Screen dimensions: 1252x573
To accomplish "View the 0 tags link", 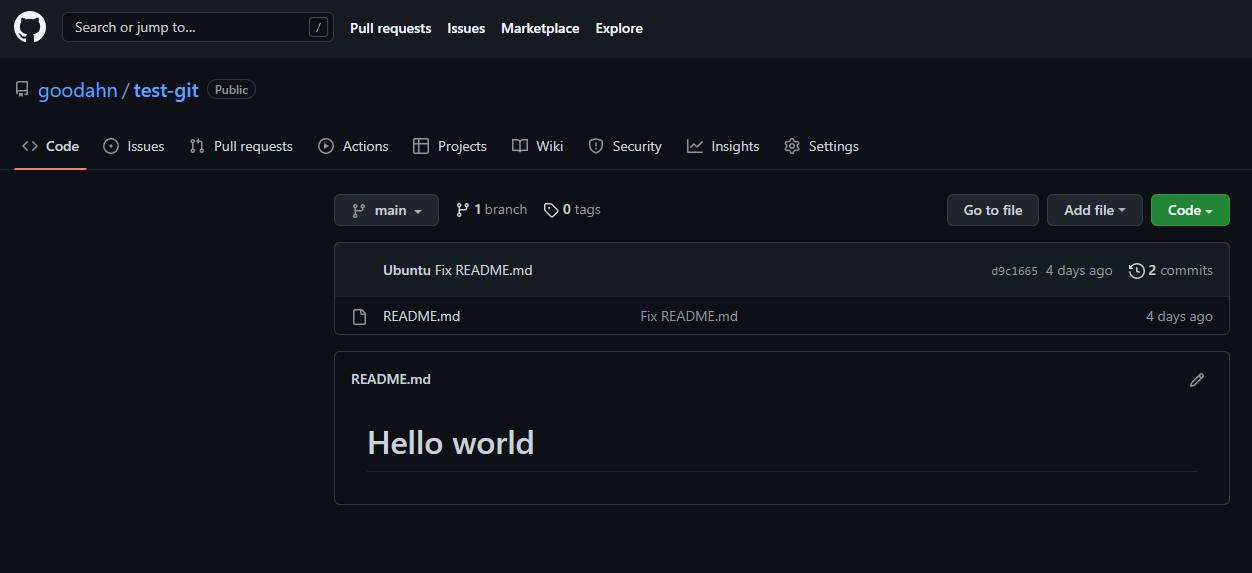I will 572,210.
